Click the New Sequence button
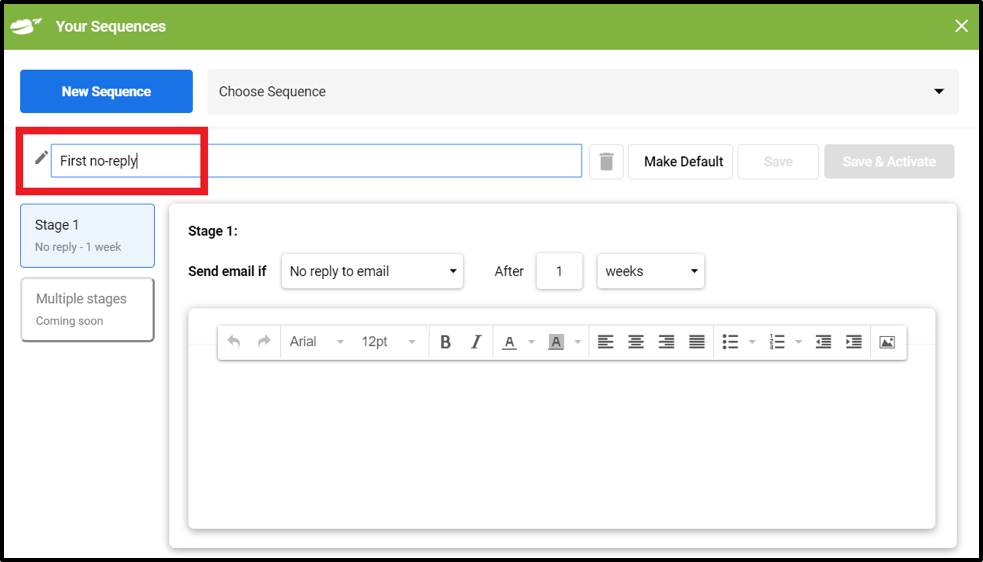983x562 pixels. 106,92
